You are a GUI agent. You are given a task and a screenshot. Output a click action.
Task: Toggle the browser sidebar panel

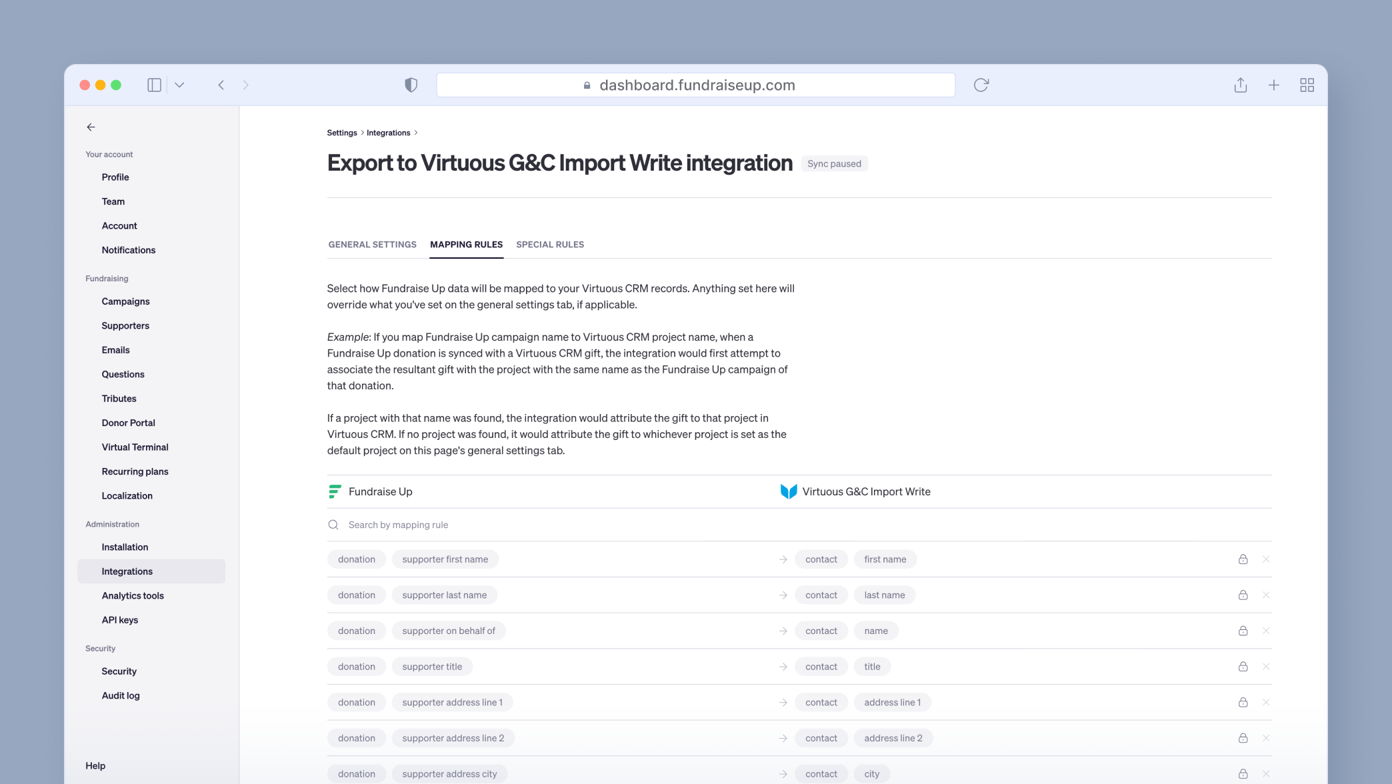coord(154,85)
